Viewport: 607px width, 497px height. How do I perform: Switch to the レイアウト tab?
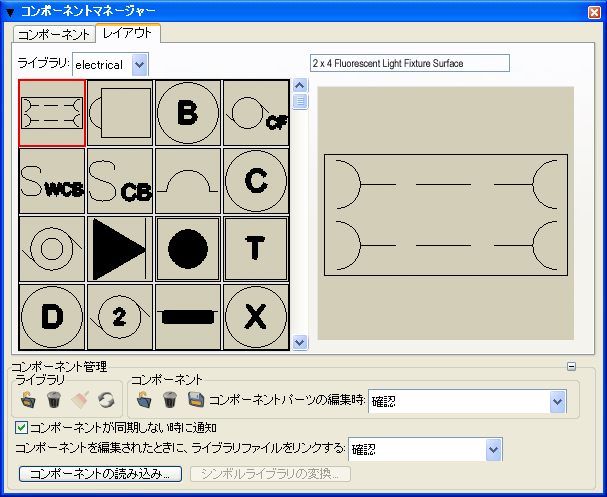[128, 33]
